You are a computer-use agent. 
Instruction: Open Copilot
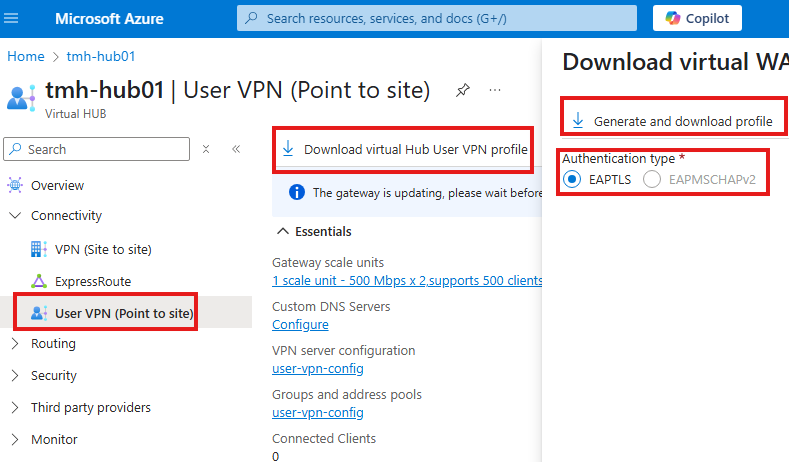[x=697, y=19]
